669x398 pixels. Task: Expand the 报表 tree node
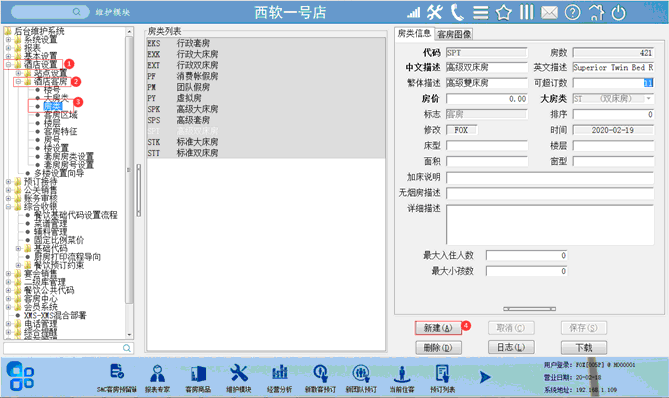click(x=8, y=48)
